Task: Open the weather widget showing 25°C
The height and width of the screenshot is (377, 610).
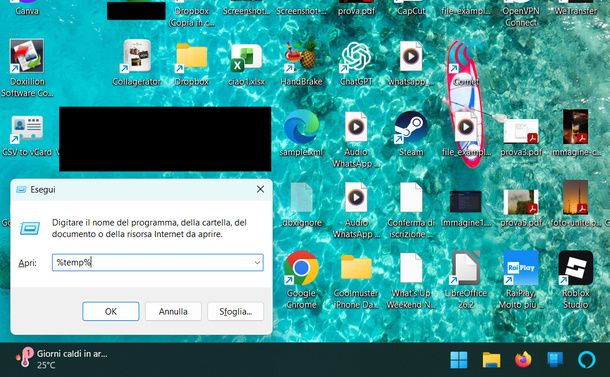Action: tap(62, 359)
